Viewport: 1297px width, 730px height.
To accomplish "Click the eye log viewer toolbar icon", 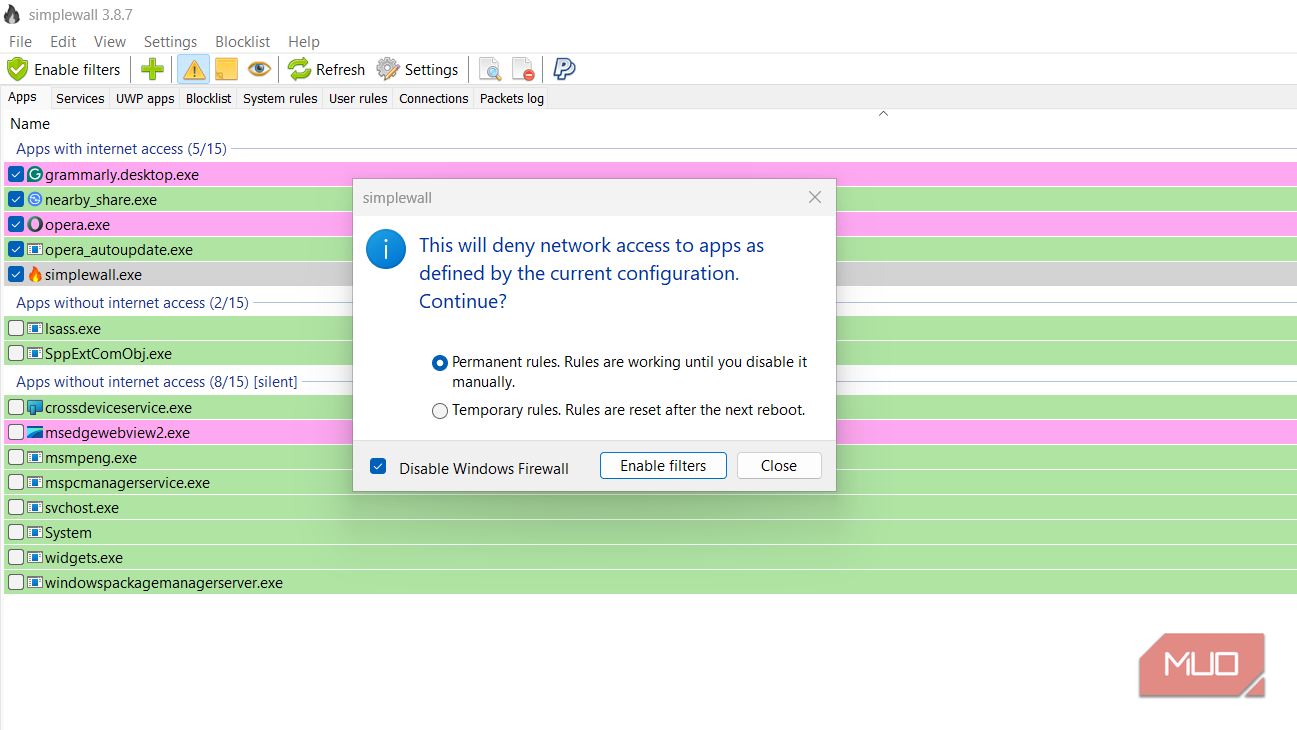I will point(259,69).
